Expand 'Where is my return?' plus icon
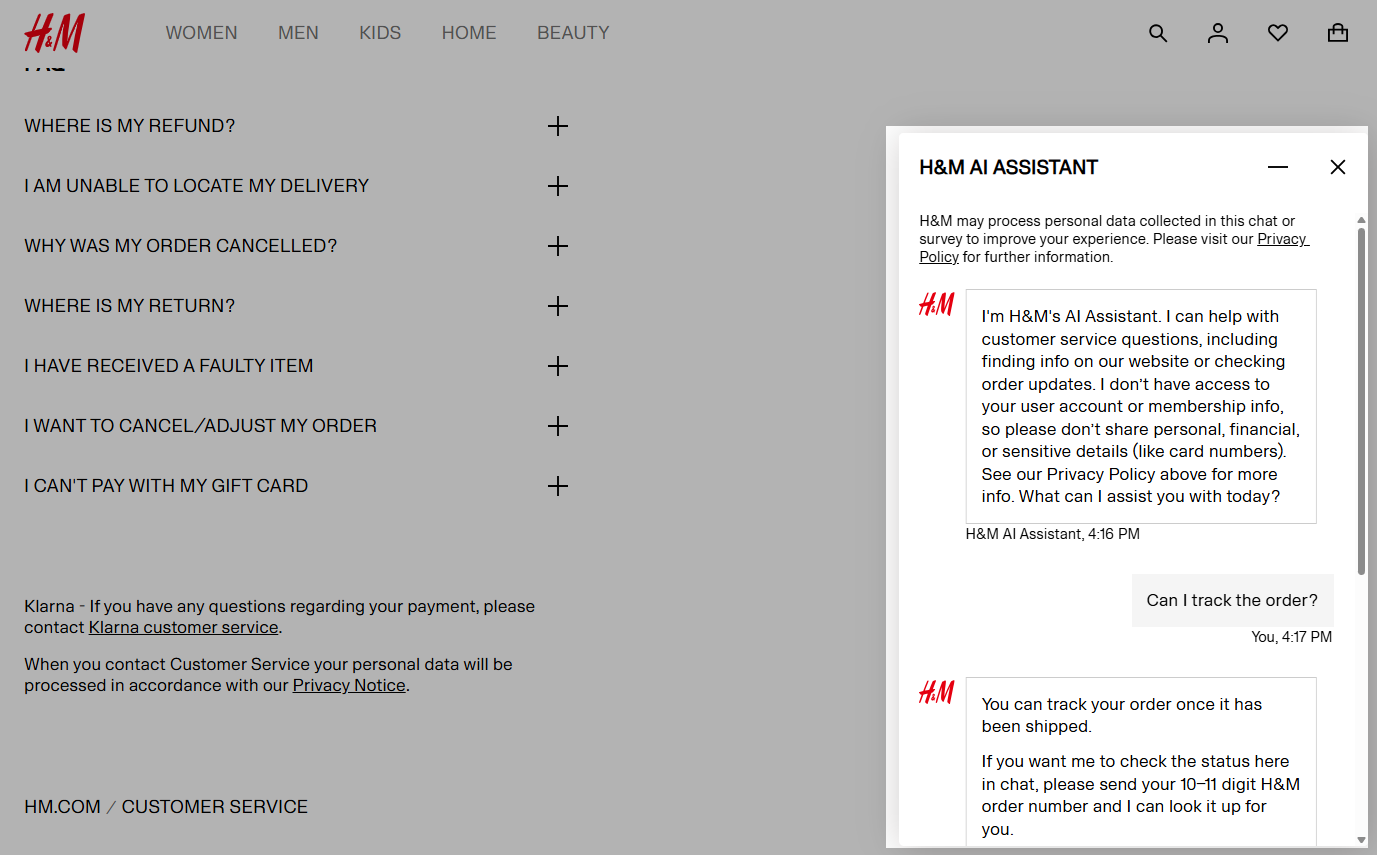The image size is (1377, 855). [558, 306]
